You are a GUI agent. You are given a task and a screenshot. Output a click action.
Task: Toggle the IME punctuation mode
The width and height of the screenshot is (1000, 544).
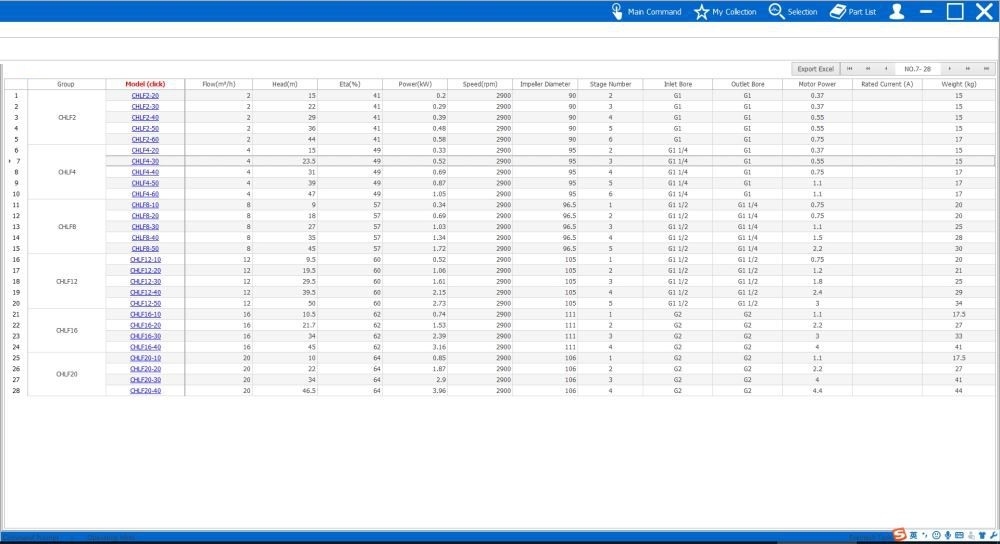tap(925, 536)
